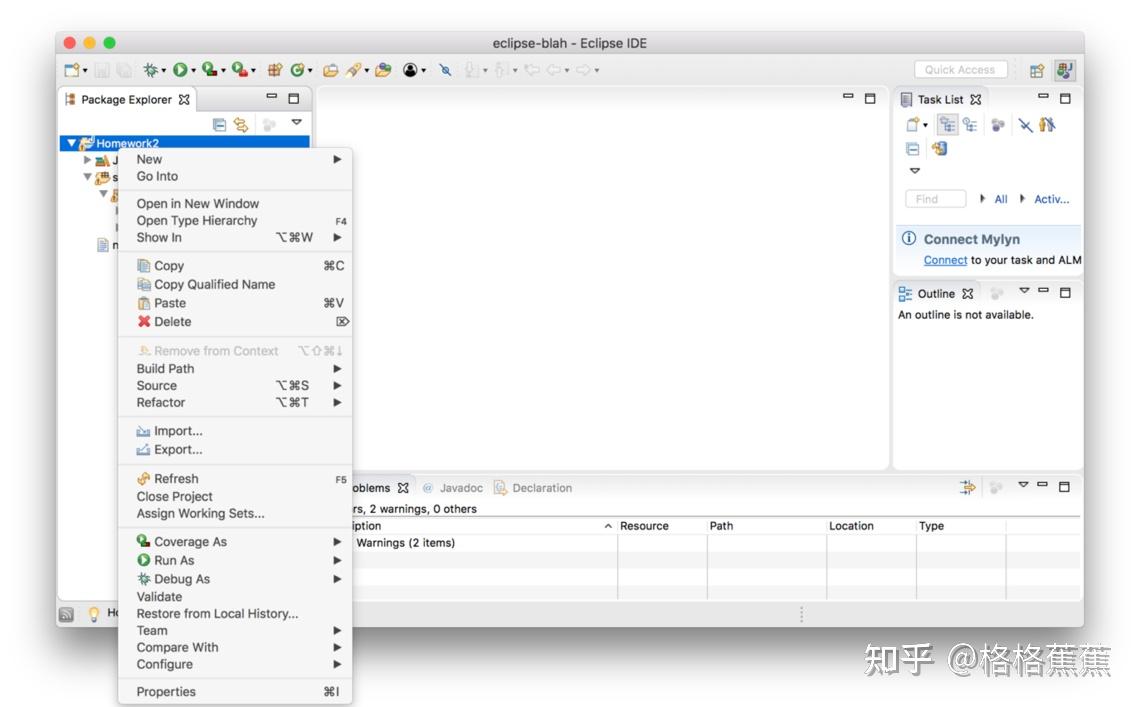1140x707 pixels.
Task: Click the Mylyn black circle toolbar icon
Action: pos(410,70)
